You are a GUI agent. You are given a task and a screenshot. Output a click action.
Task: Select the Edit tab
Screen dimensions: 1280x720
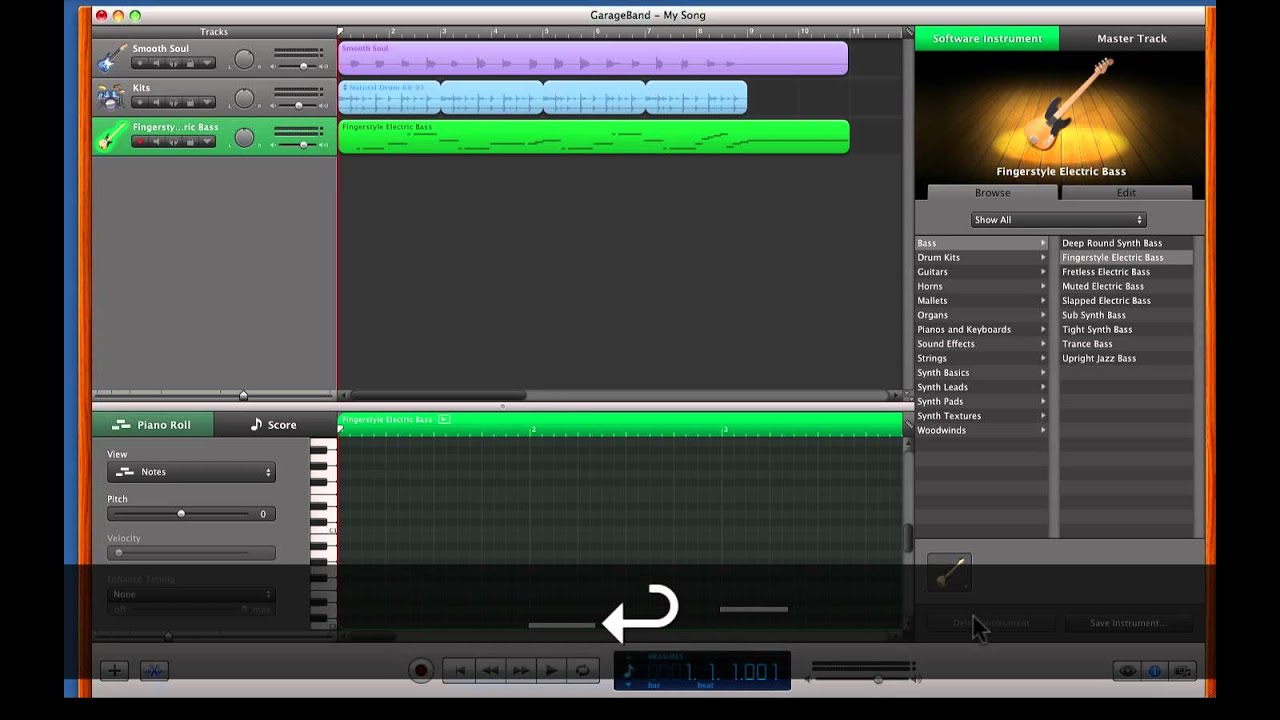1126,192
